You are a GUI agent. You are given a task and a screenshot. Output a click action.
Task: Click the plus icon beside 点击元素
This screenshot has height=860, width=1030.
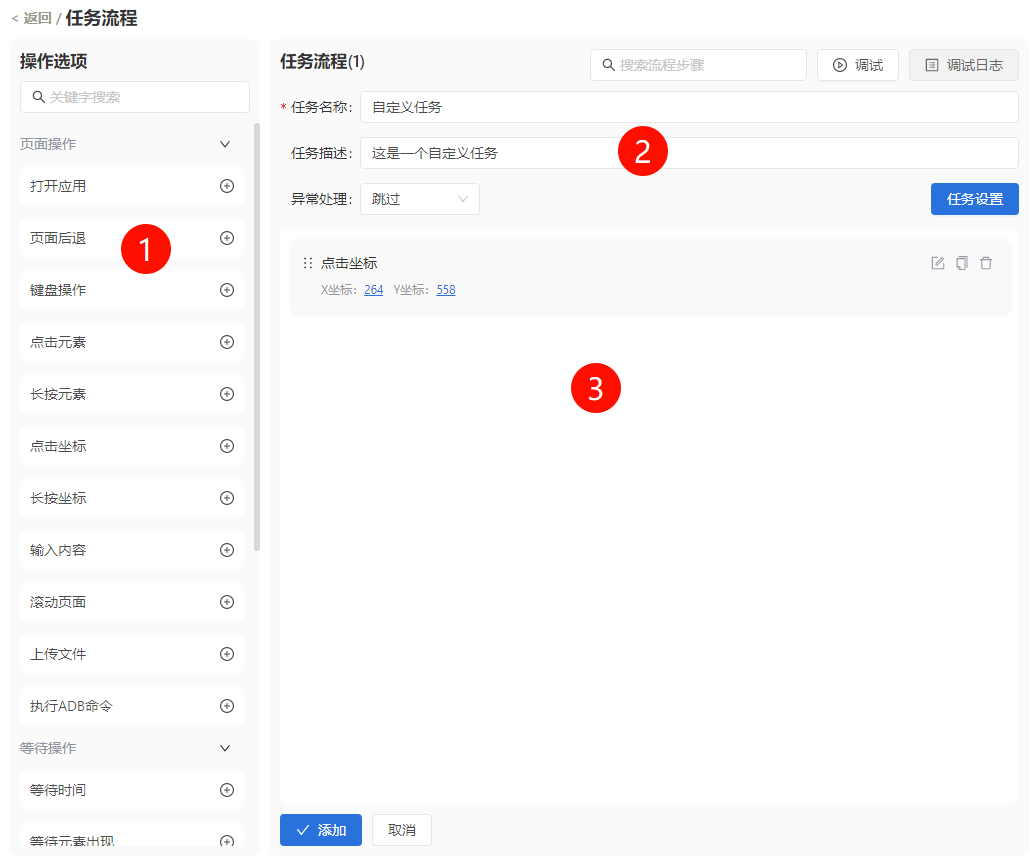point(227,342)
